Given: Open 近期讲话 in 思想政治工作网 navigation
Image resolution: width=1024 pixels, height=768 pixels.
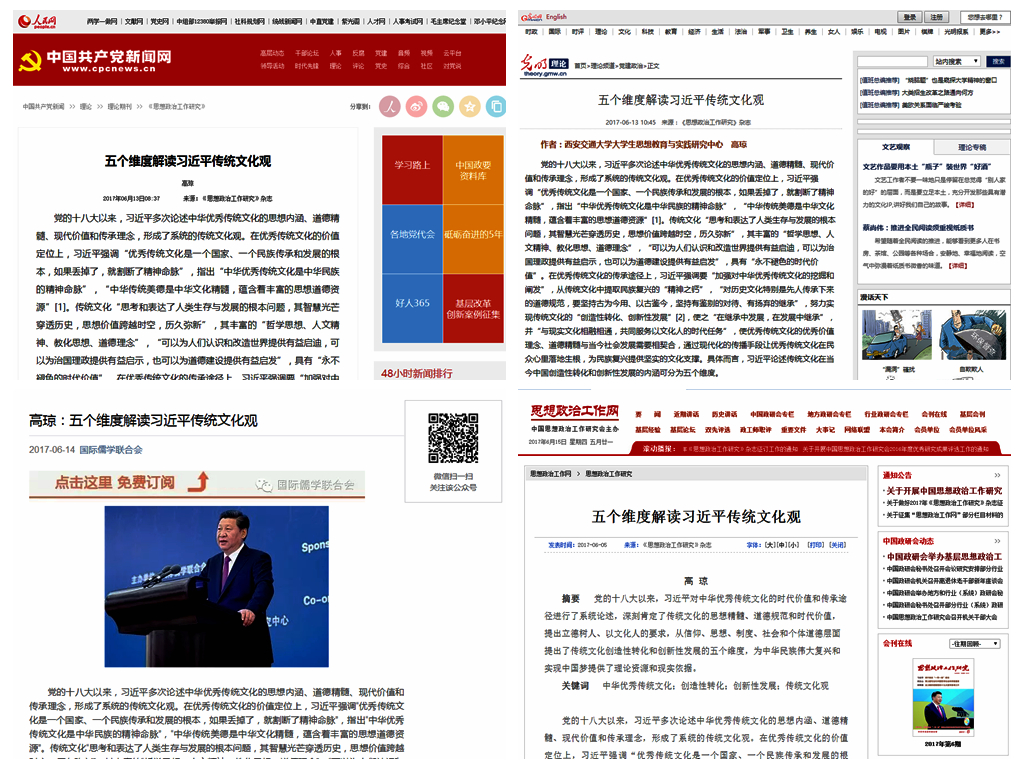Looking at the screenshot, I should coord(685,414).
